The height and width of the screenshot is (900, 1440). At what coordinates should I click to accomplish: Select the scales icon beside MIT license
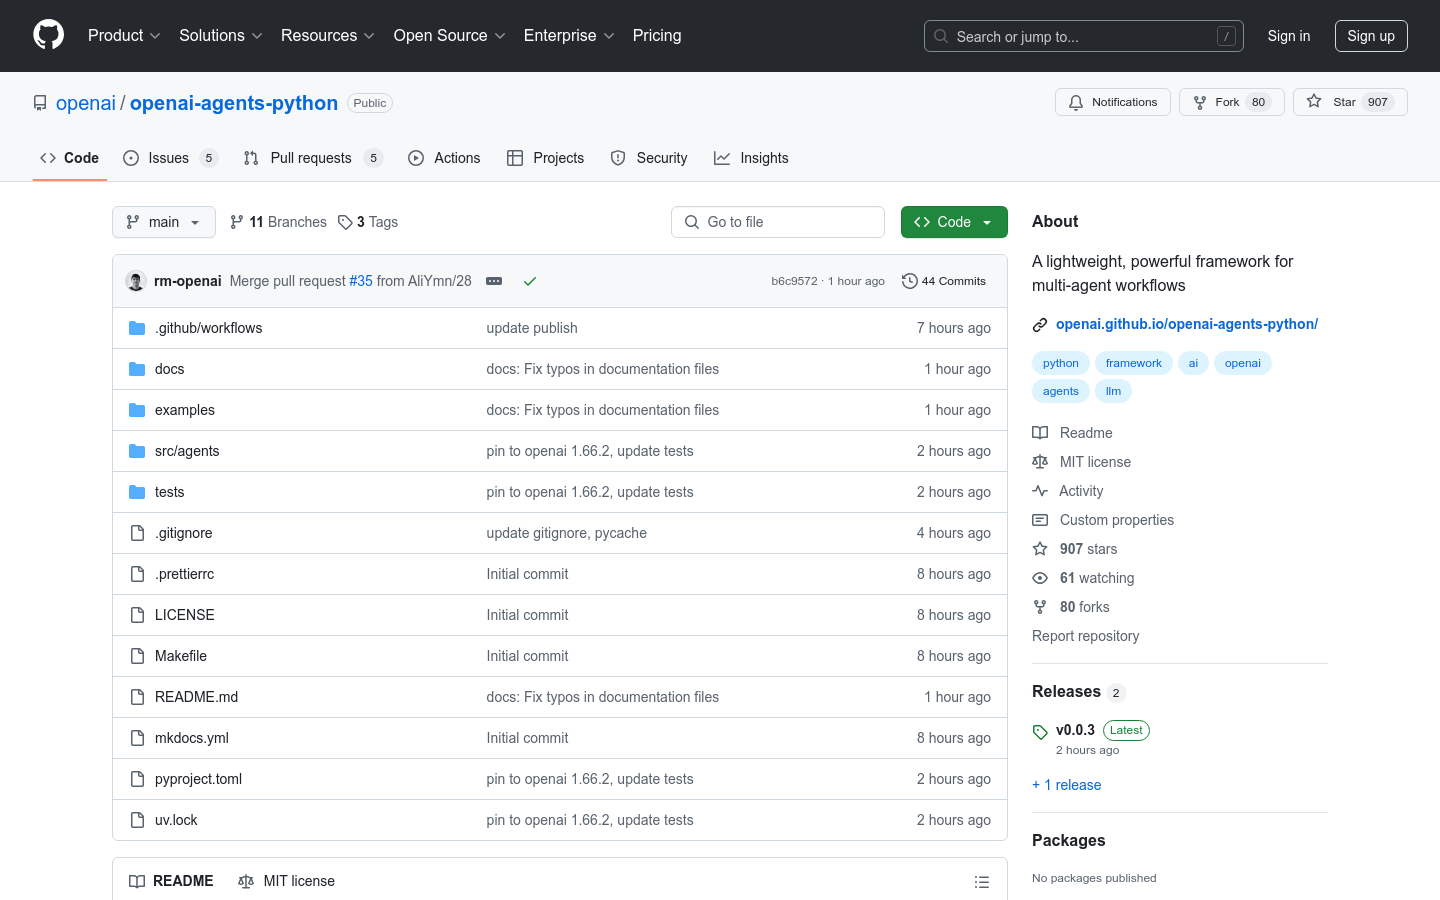(1039, 461)
